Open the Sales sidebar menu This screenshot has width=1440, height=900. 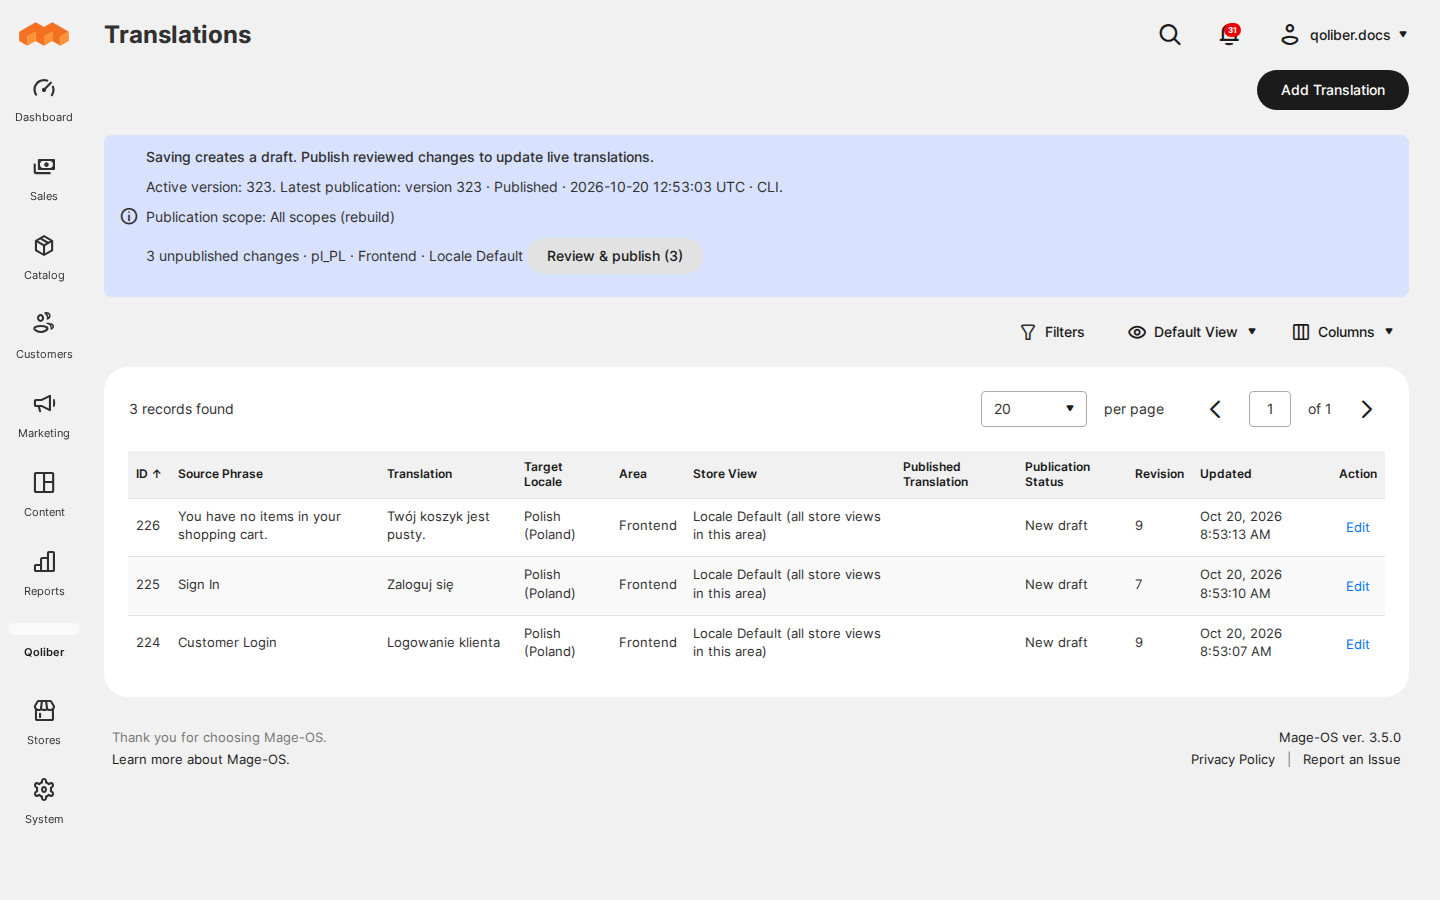[44, 179]
